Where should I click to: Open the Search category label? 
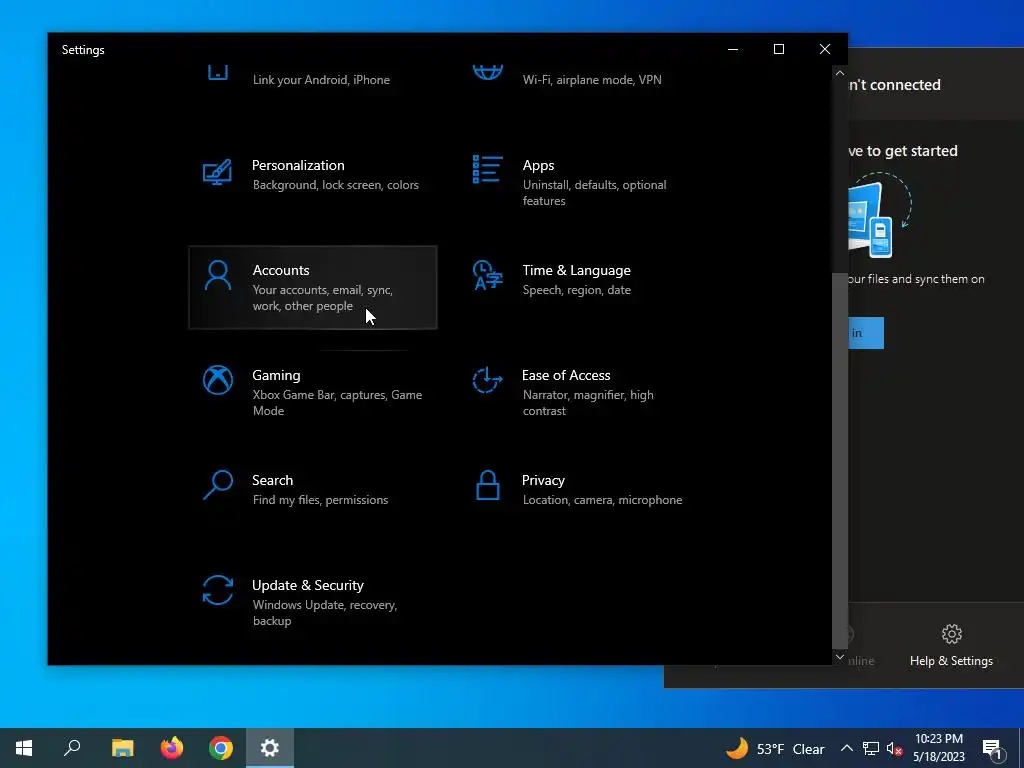(272, 480)
